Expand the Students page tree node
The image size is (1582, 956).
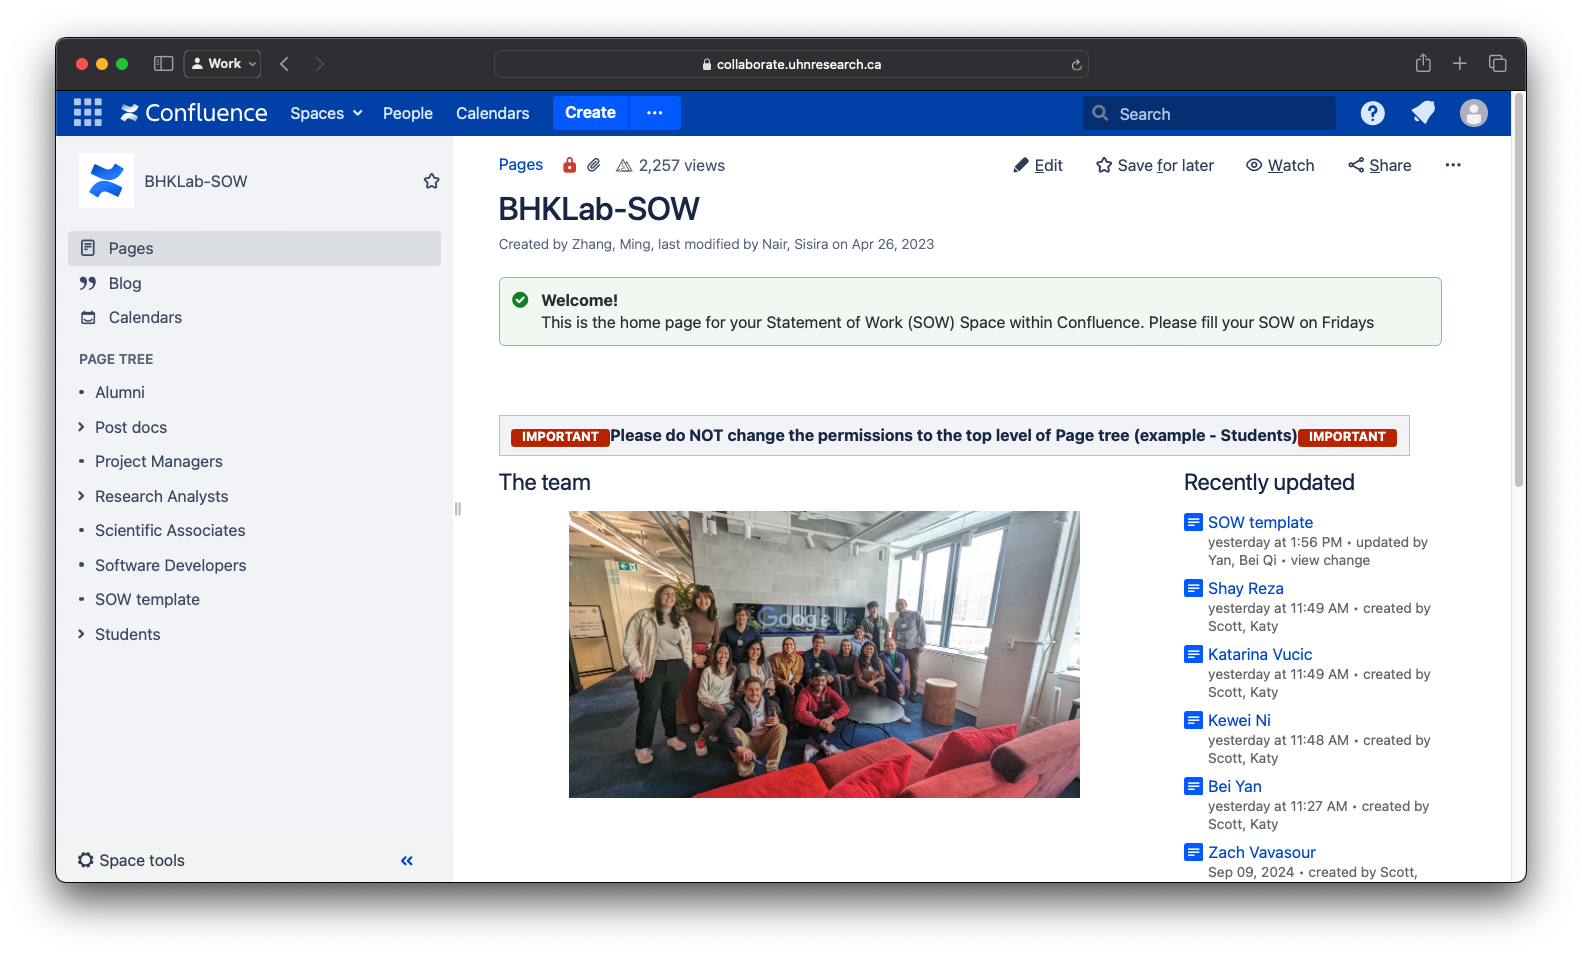[81, 634]
